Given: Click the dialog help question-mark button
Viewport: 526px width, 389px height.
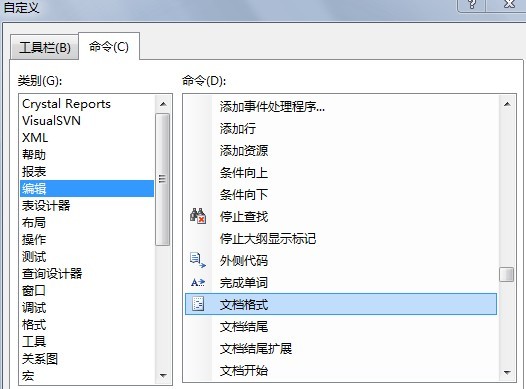Looking at the screenshot, I should [472, 4].
